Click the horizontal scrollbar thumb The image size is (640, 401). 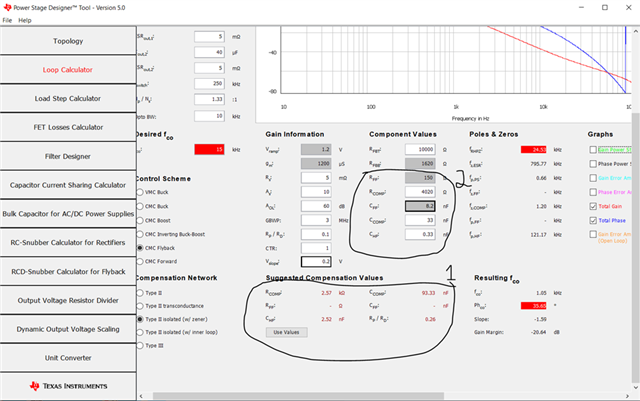point(298,396)
